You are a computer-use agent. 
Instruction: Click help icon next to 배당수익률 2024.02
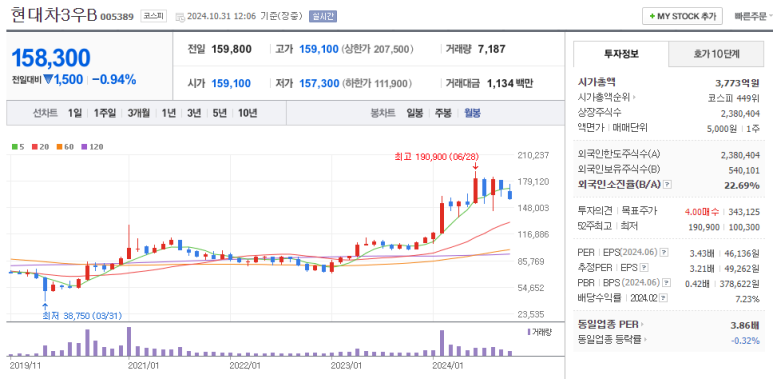(x=663, y=298)
